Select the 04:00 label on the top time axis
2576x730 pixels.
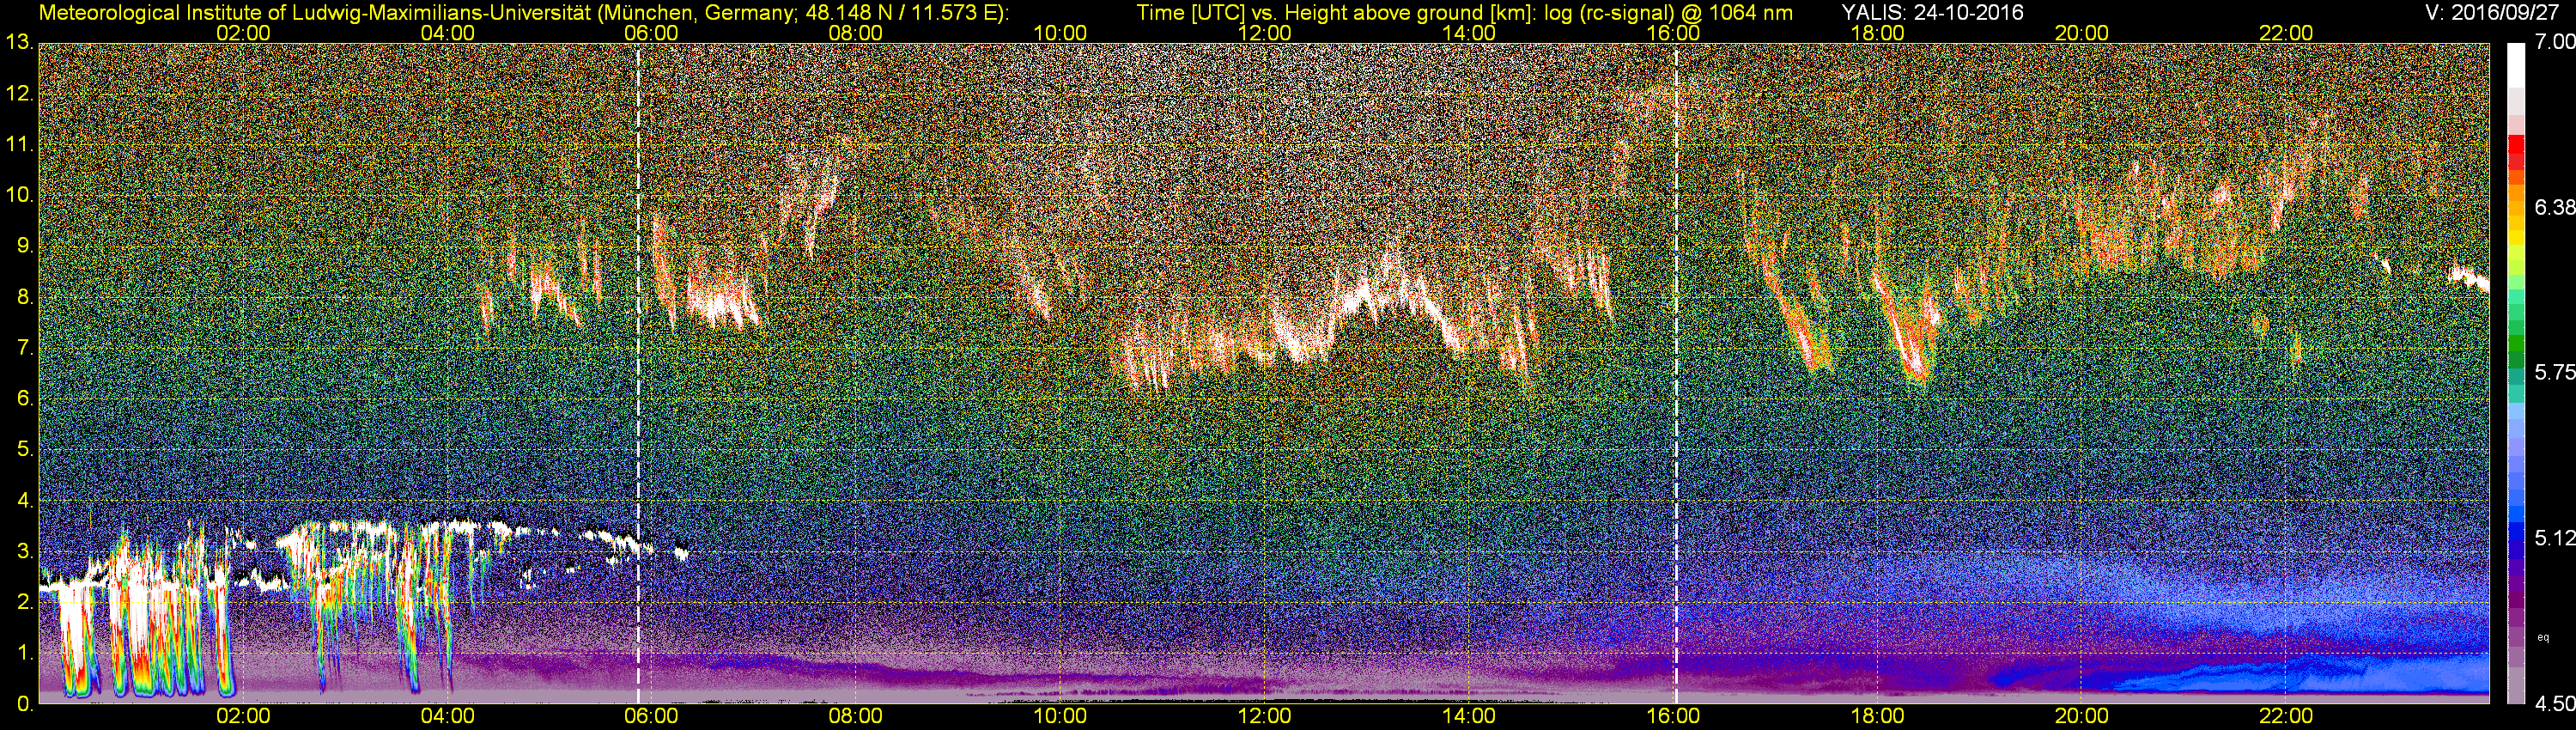447,33
